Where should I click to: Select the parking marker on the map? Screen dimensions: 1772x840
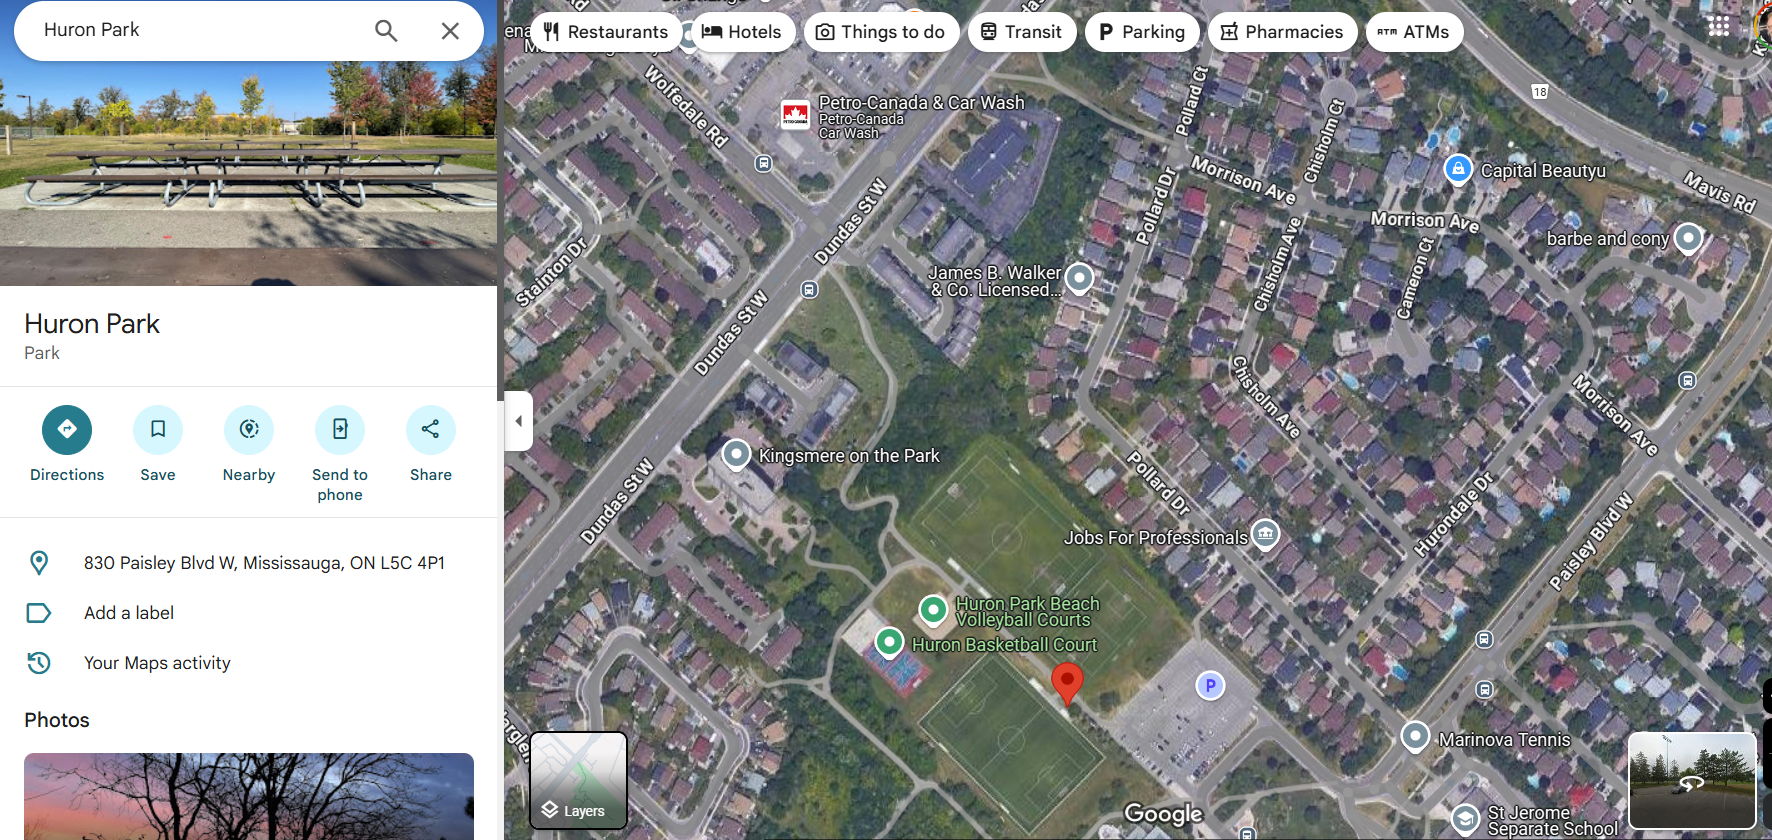pyautogui.click(x=1210, y=686)
